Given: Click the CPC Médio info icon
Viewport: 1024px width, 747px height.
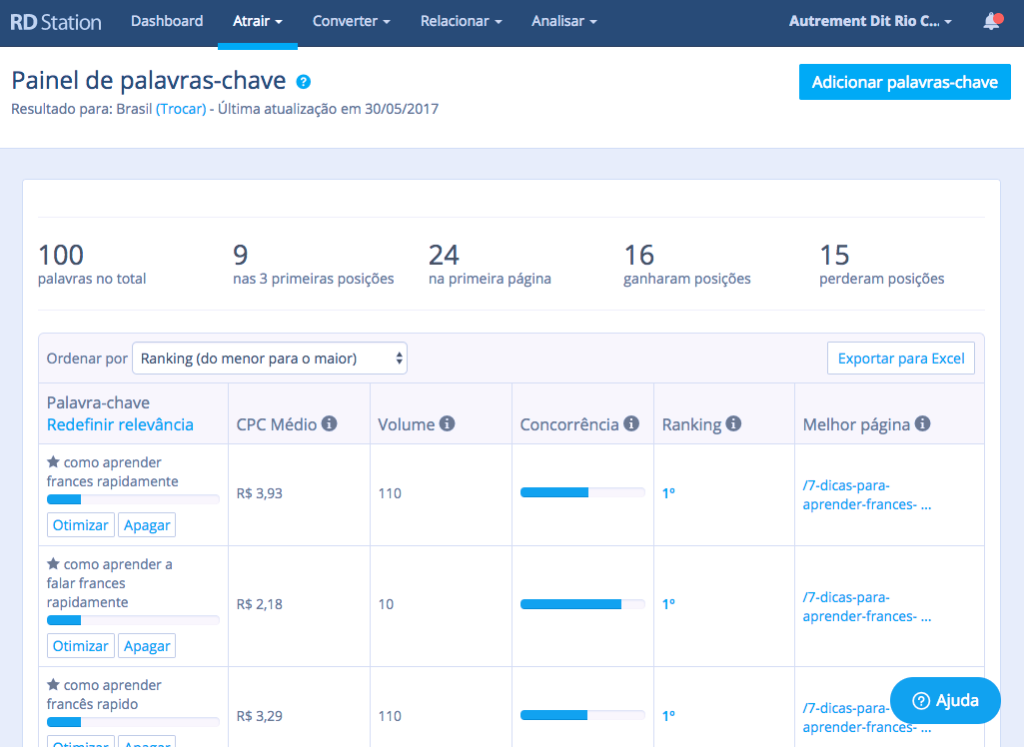Looking at the screenshot, I should (329, 424).
